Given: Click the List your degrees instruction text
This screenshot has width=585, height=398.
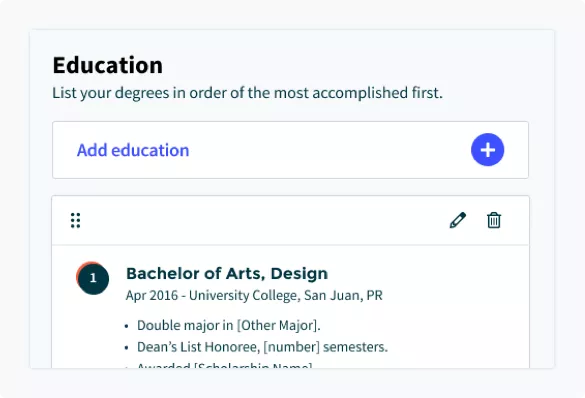Looking at the screenshot, I should tap(247, 93).
